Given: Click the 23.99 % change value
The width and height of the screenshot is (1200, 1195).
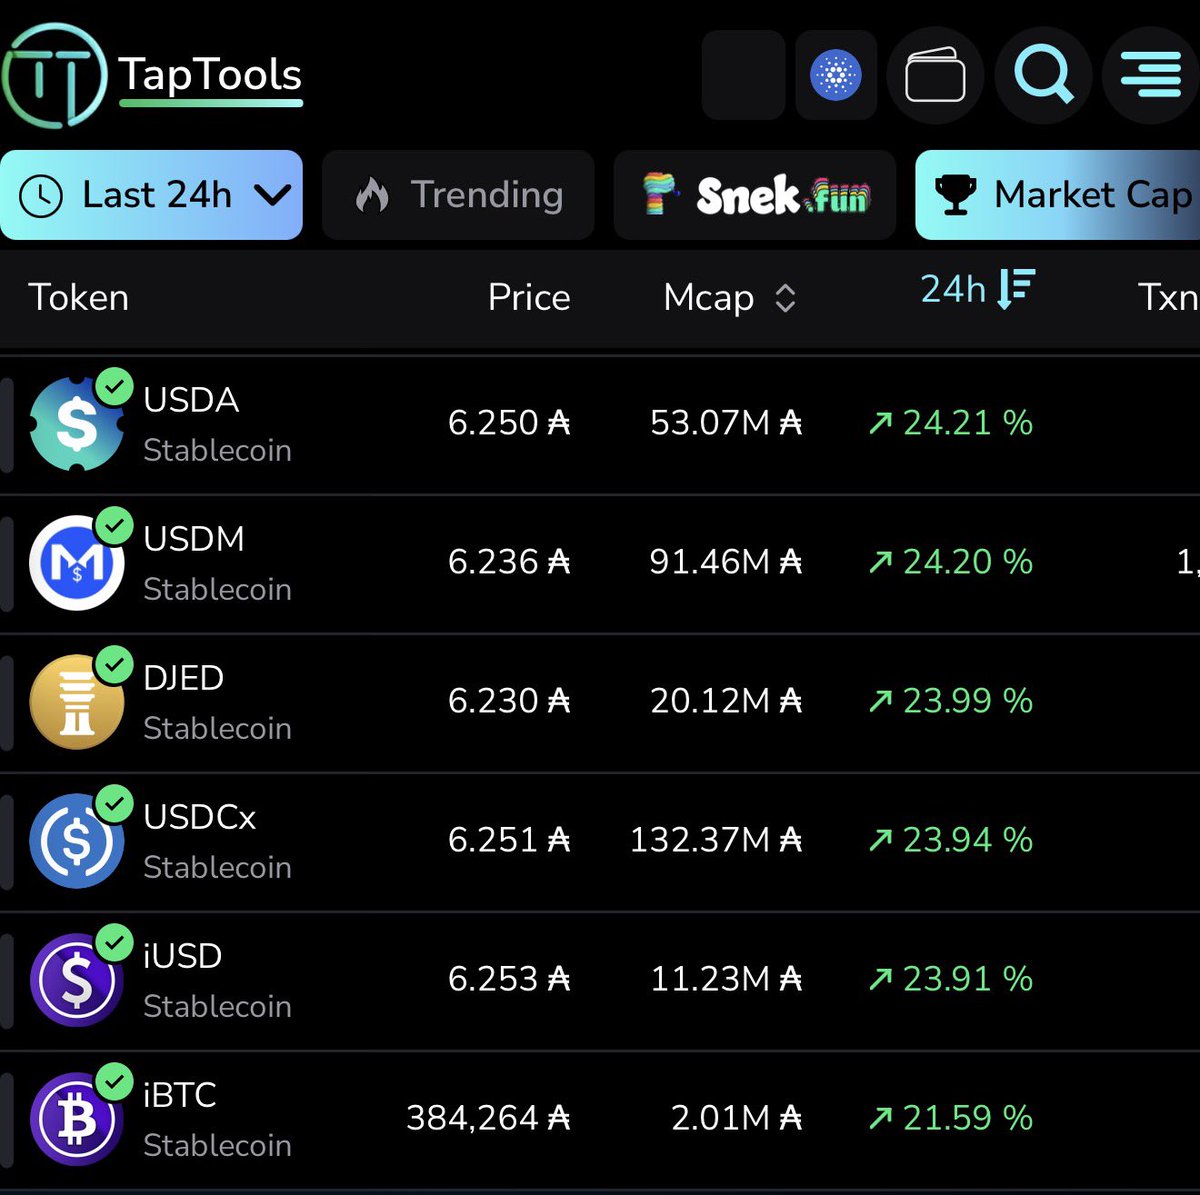Looking at the screenshot, I should (951, 701).
